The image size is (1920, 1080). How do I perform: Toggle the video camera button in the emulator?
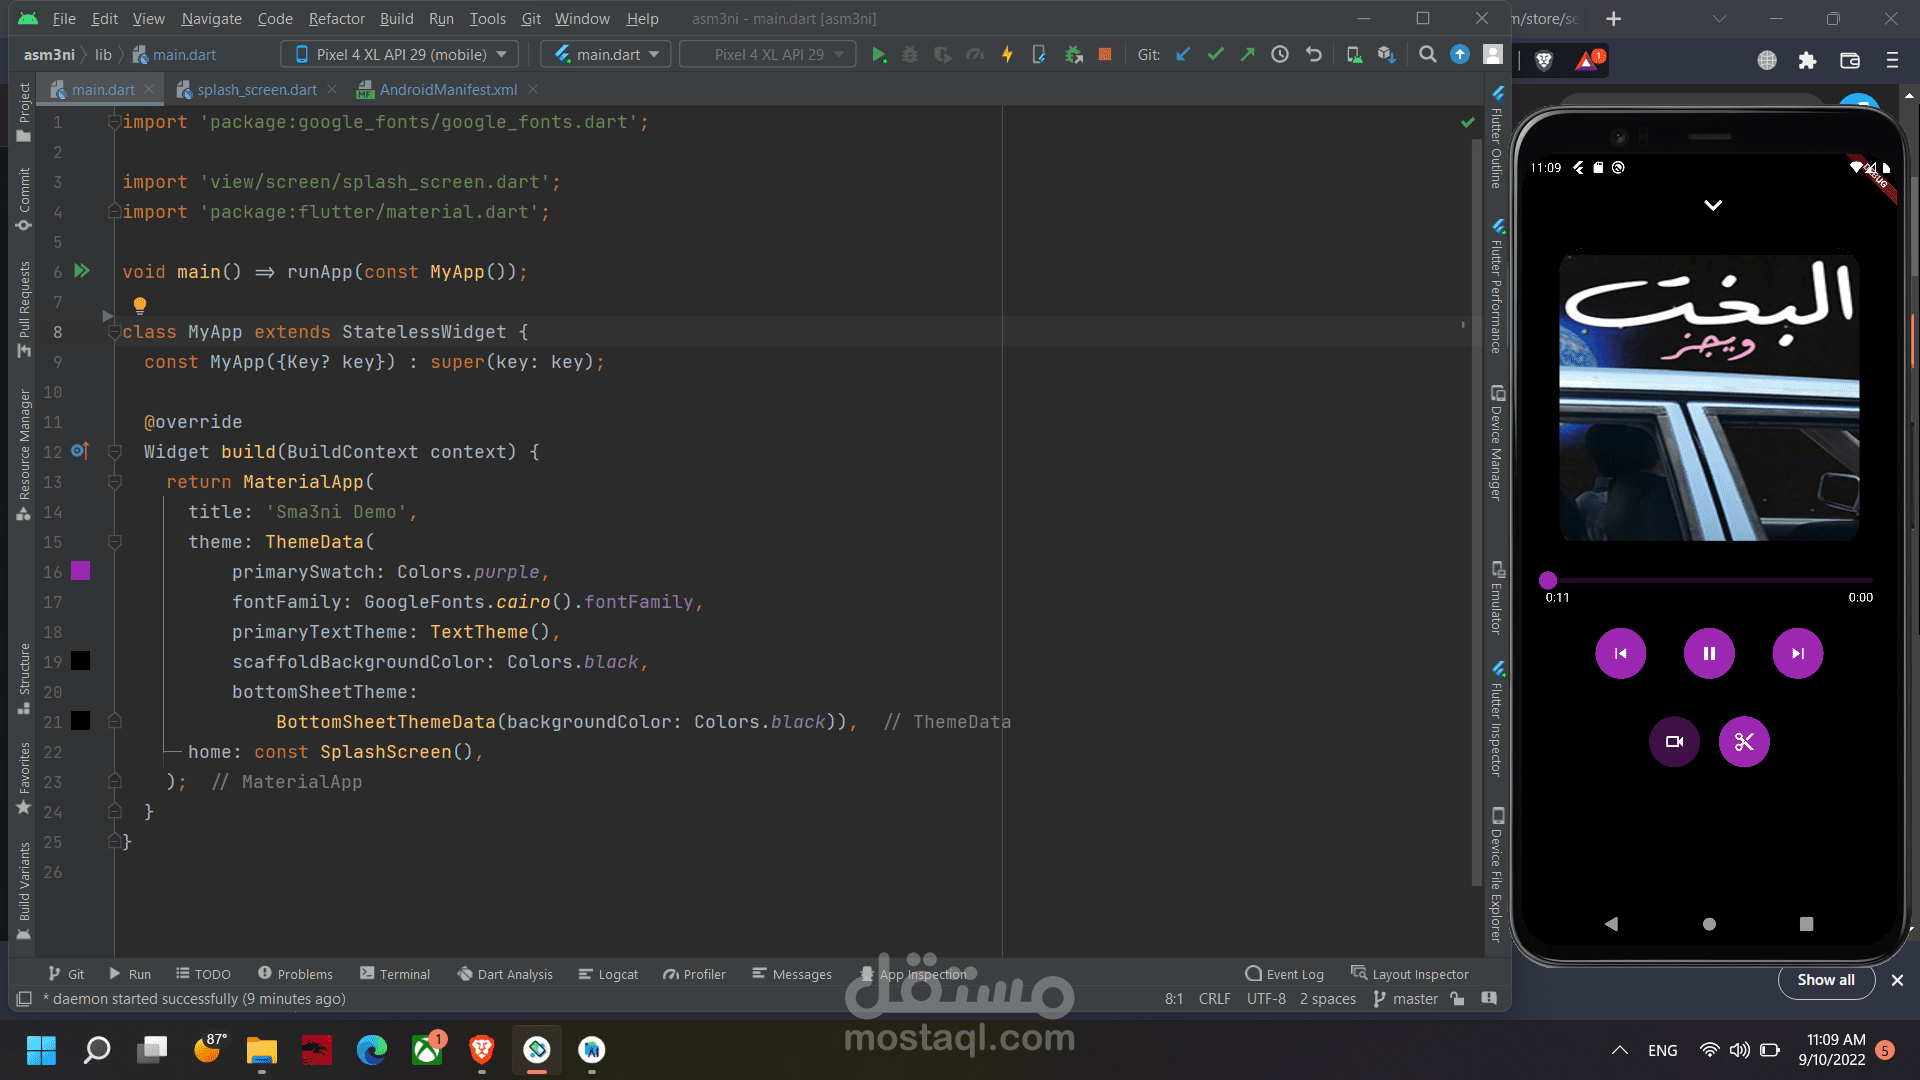coord(1674,742)
